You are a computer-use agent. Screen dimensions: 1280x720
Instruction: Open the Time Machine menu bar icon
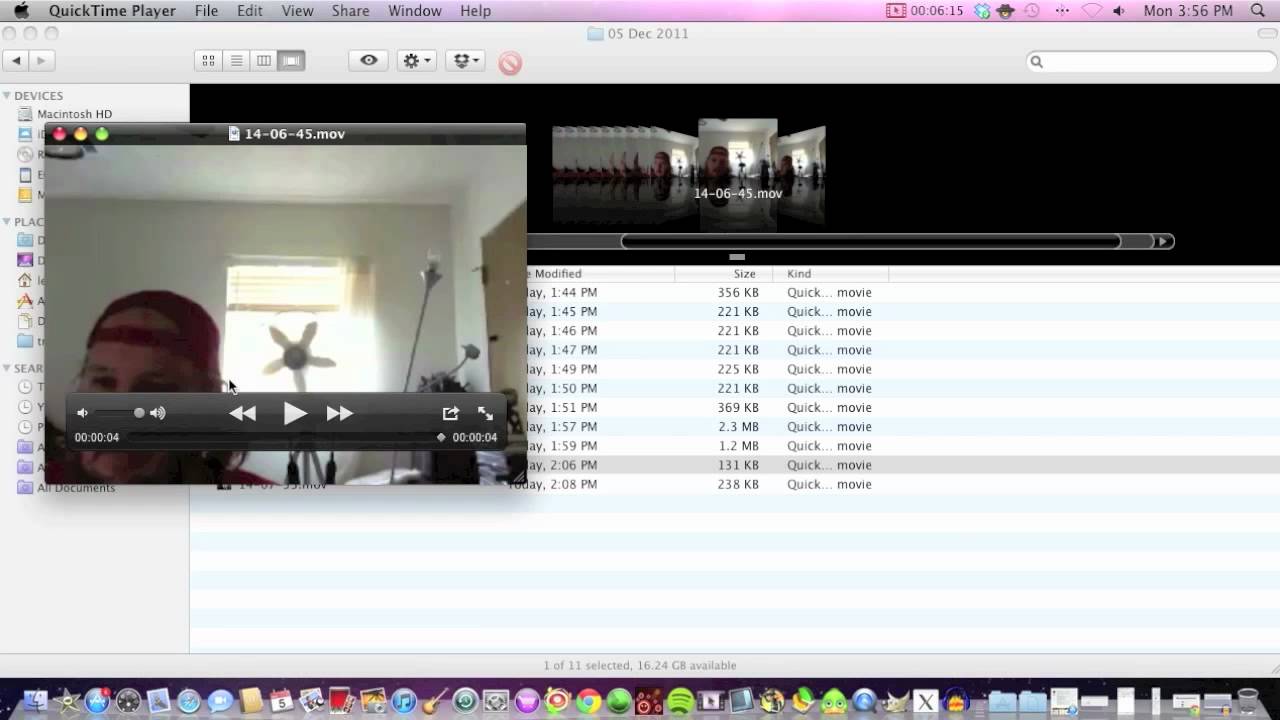coord(1032,11)
